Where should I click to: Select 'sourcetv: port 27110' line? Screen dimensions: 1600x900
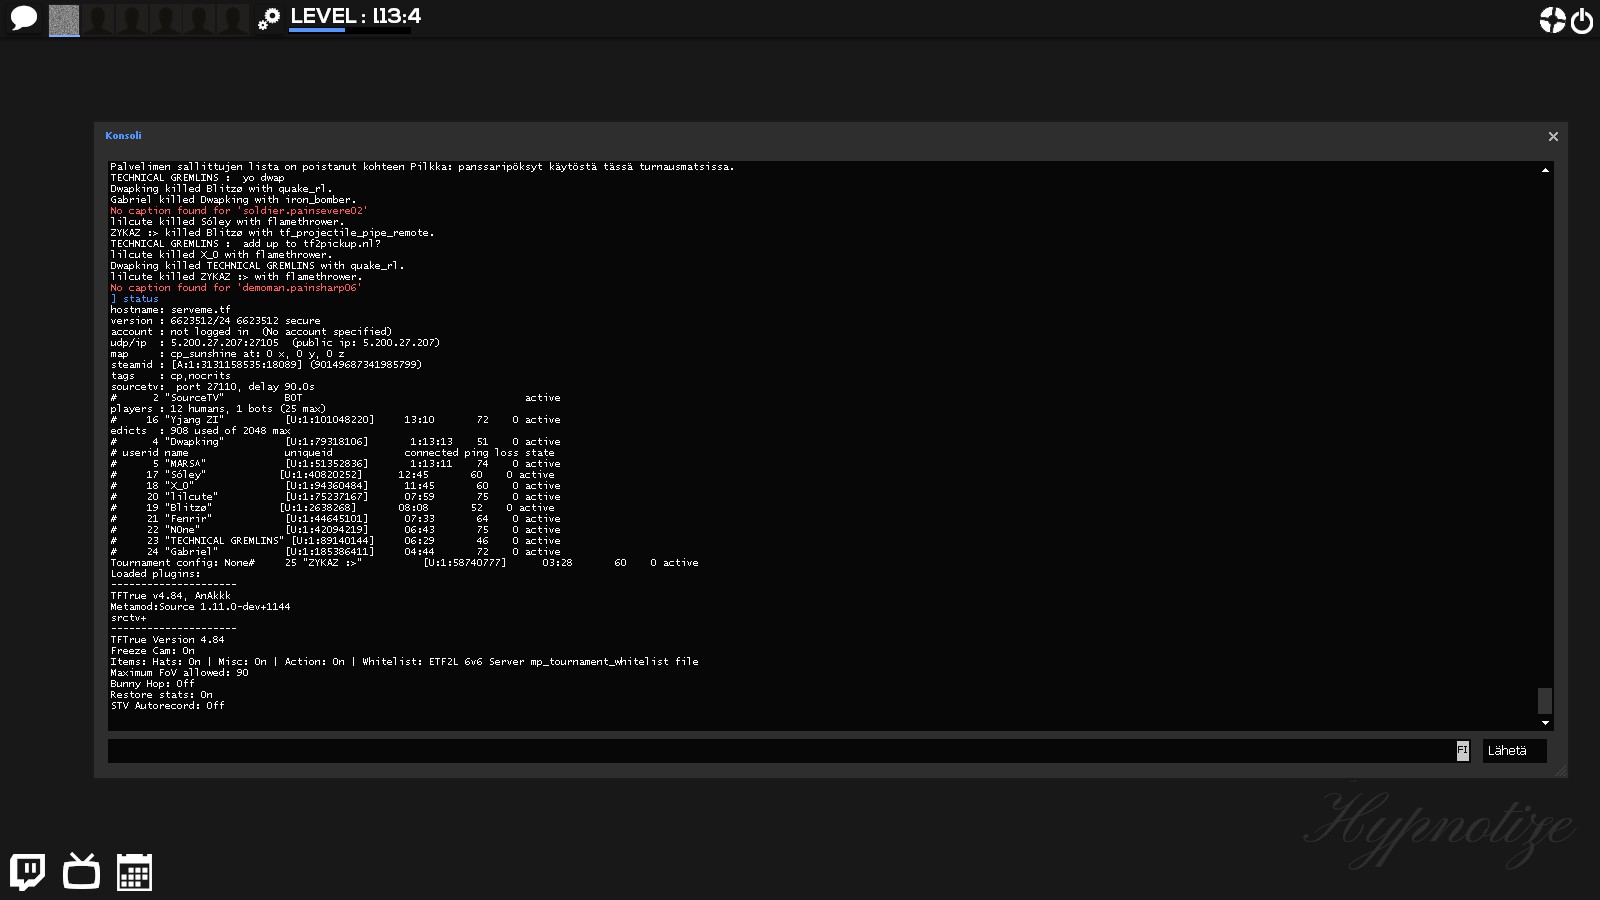pyautogui.click(x=212, y=387)
